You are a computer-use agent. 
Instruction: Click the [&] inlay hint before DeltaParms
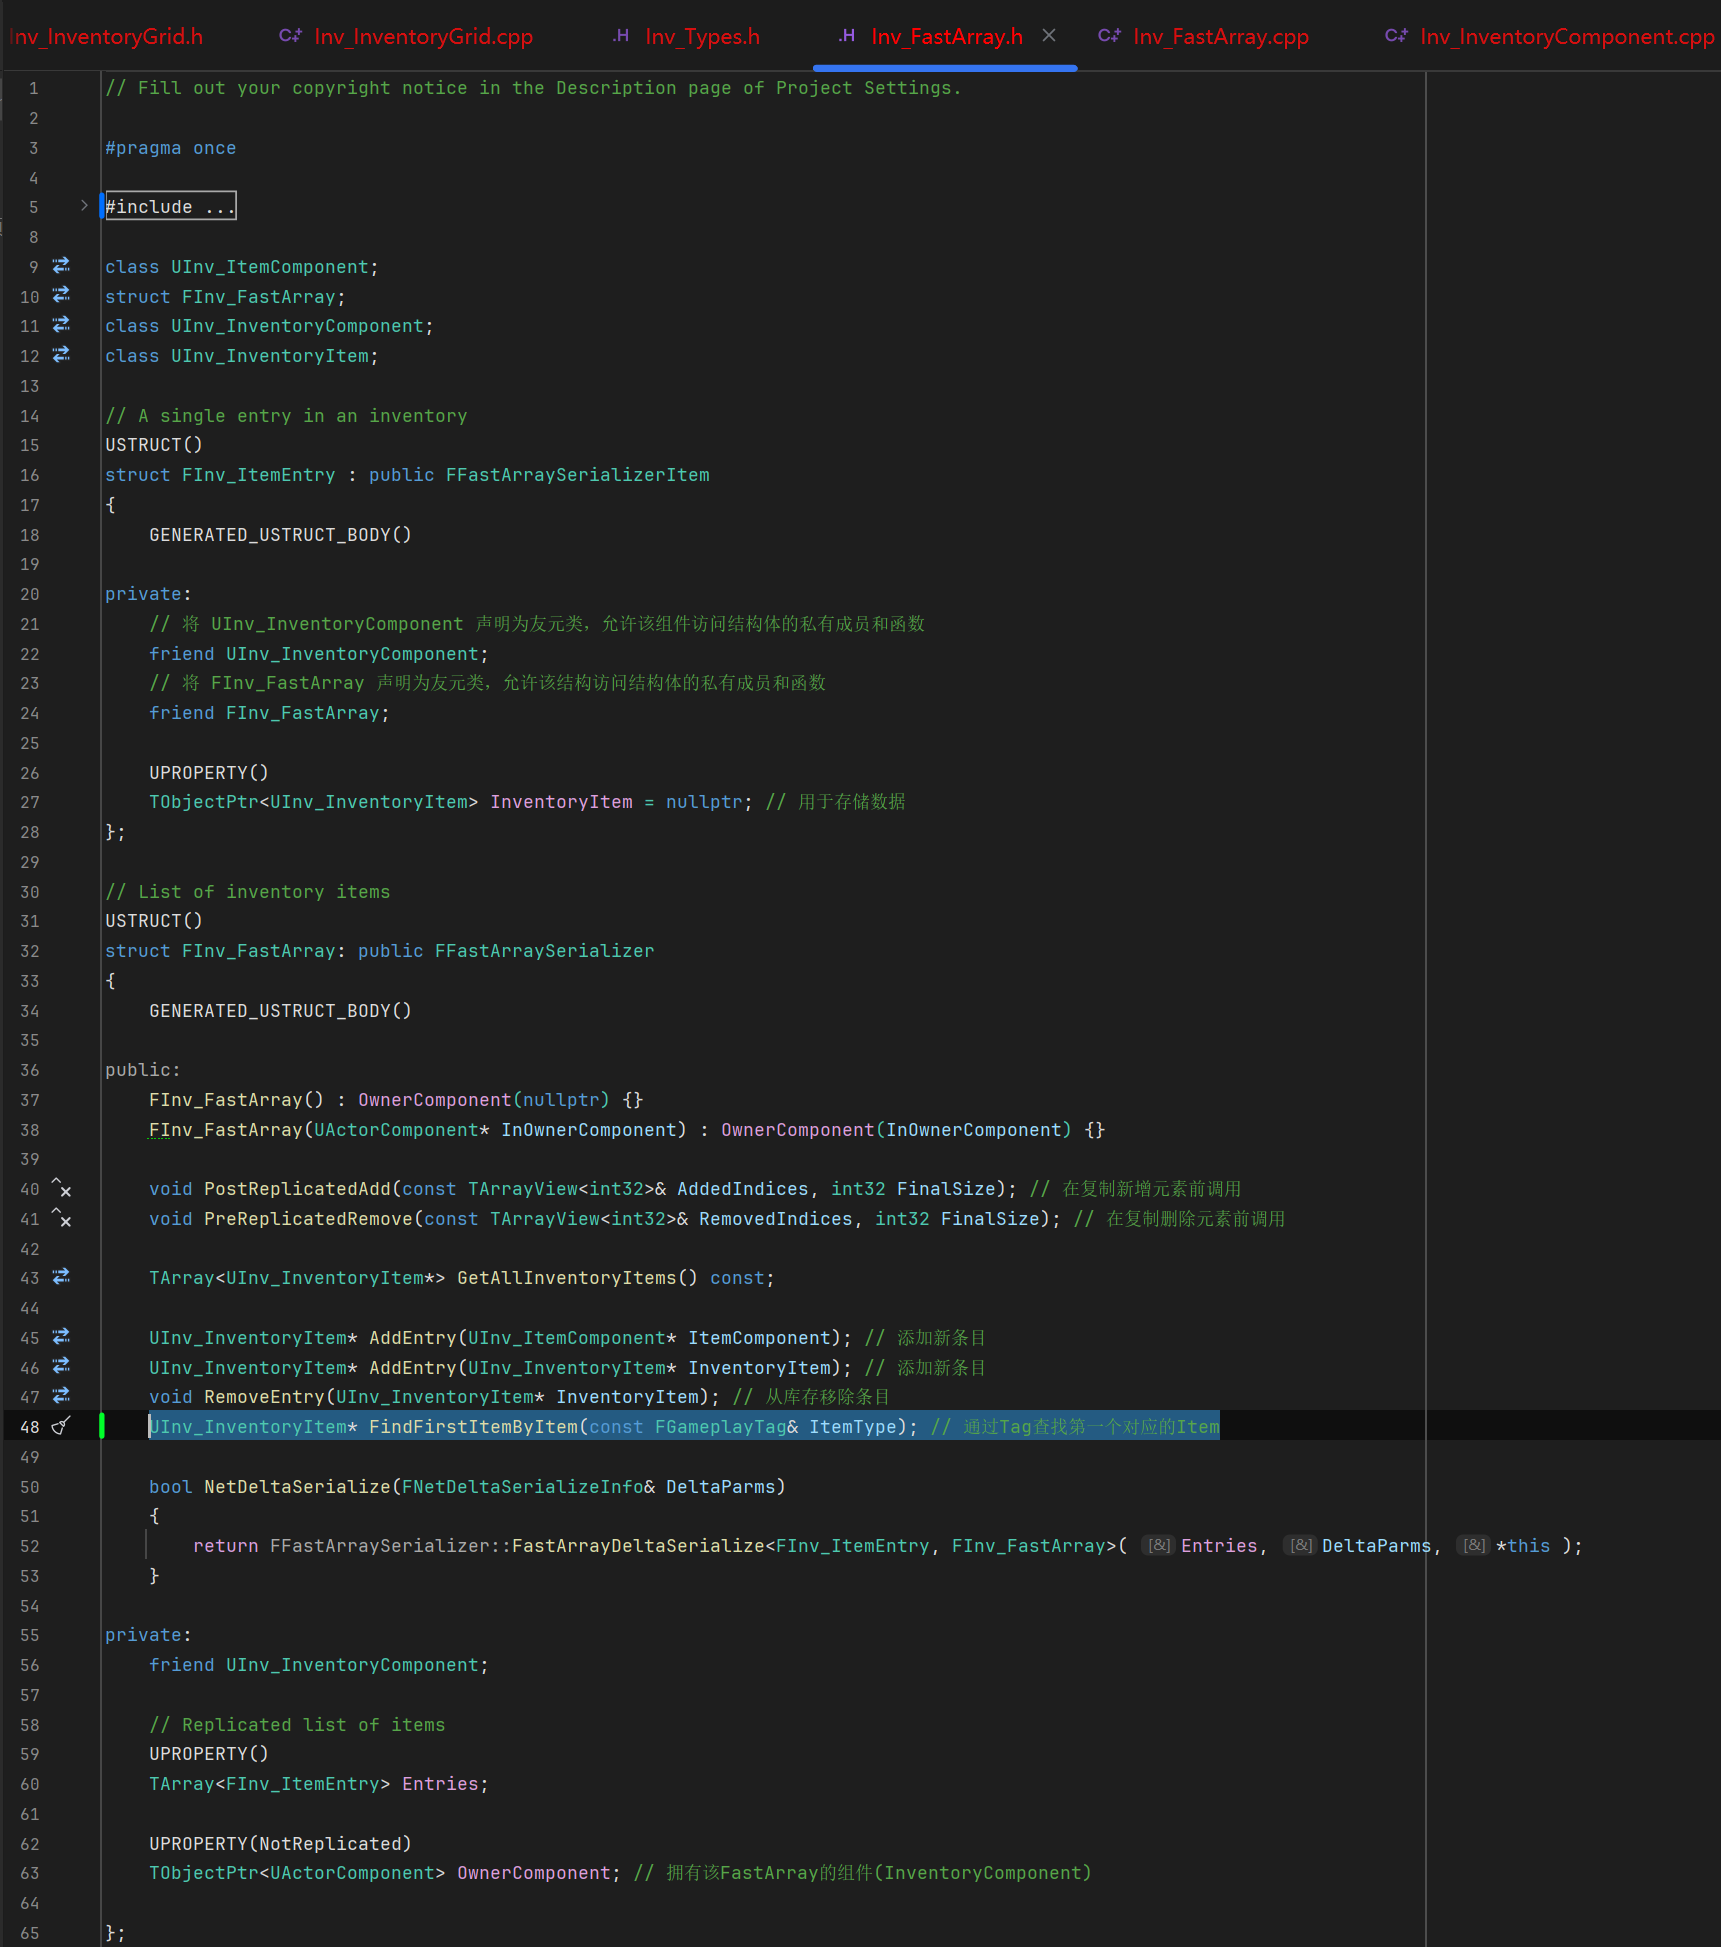tap(1301, 1546)
